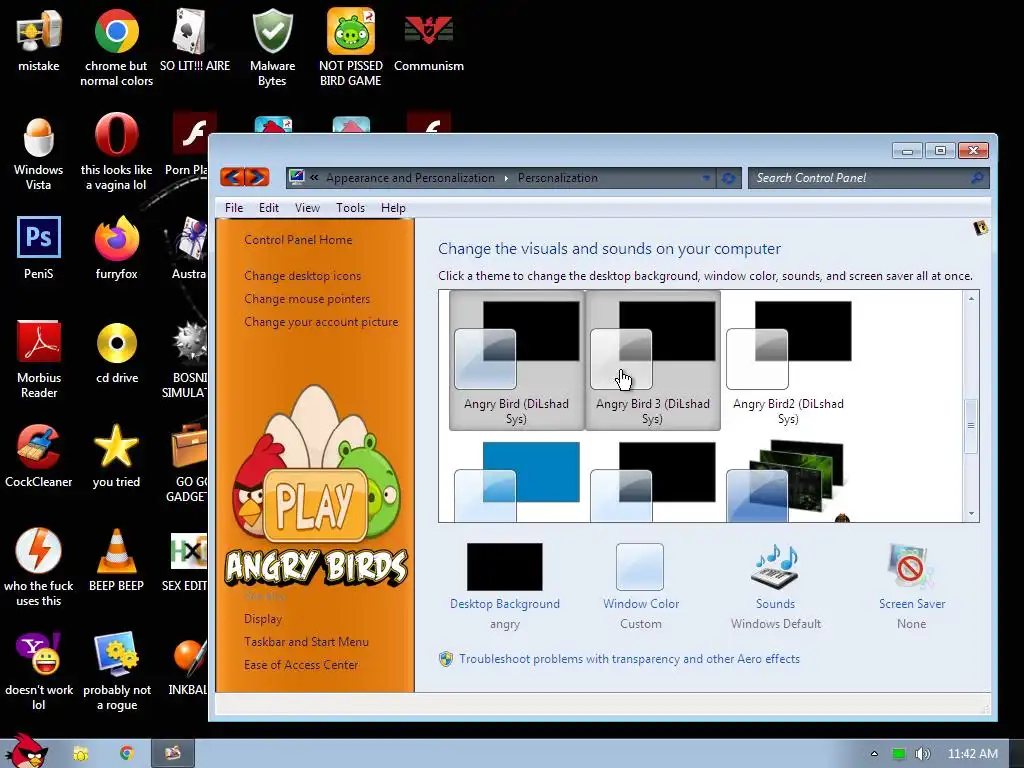
Task: Click the 'doesn't work lol' messenger icon
Action: (x=39, y=671)
